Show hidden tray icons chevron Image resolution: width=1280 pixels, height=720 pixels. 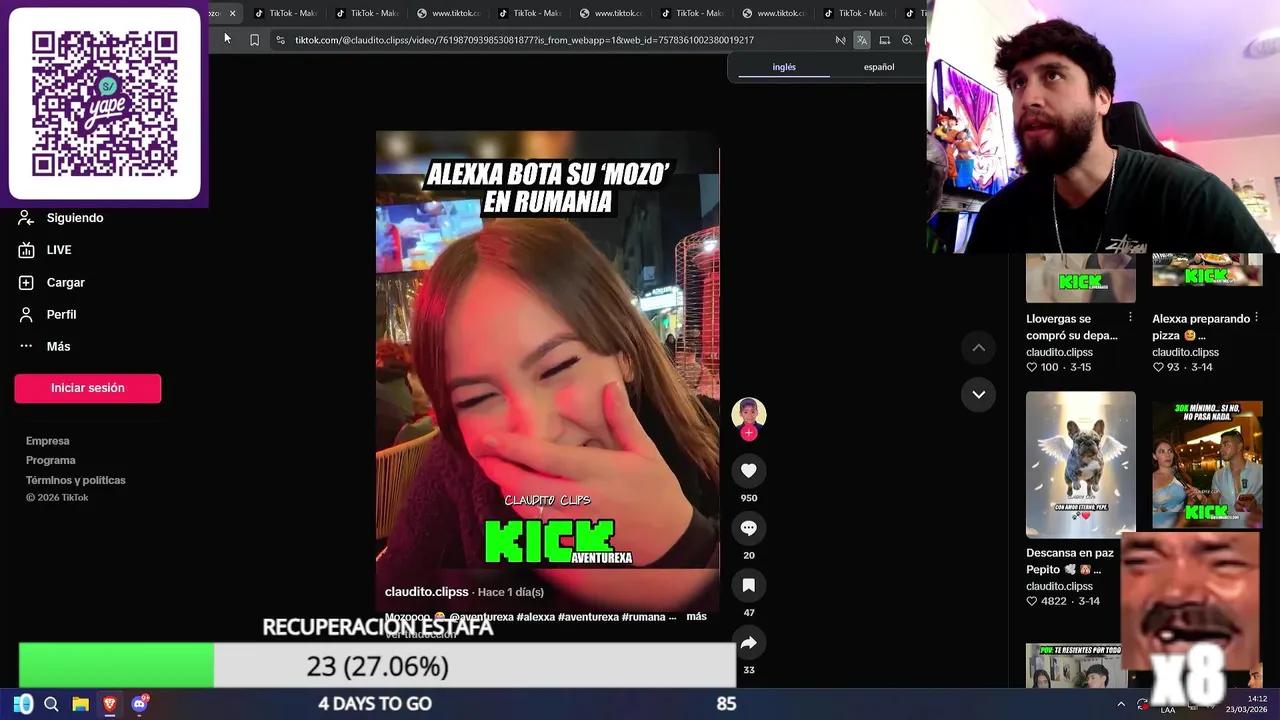tap(1121, 704)
